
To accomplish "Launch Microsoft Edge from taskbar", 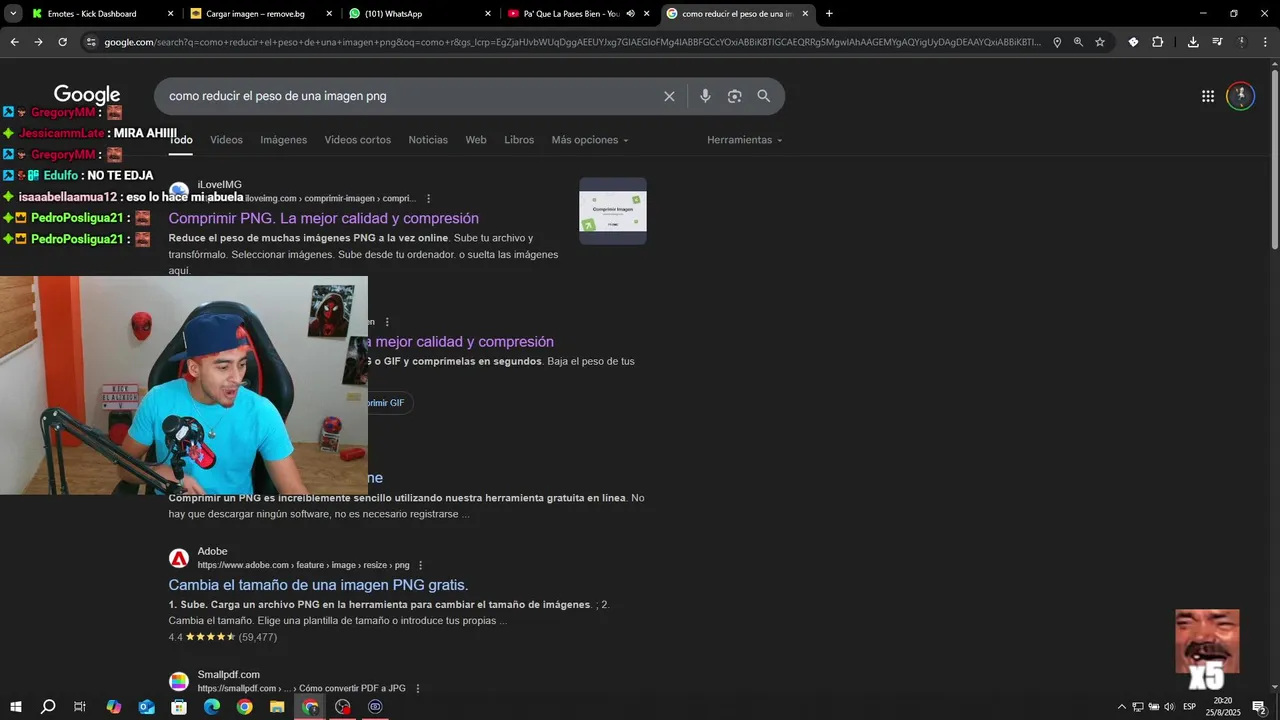I will tap(212, 707).
